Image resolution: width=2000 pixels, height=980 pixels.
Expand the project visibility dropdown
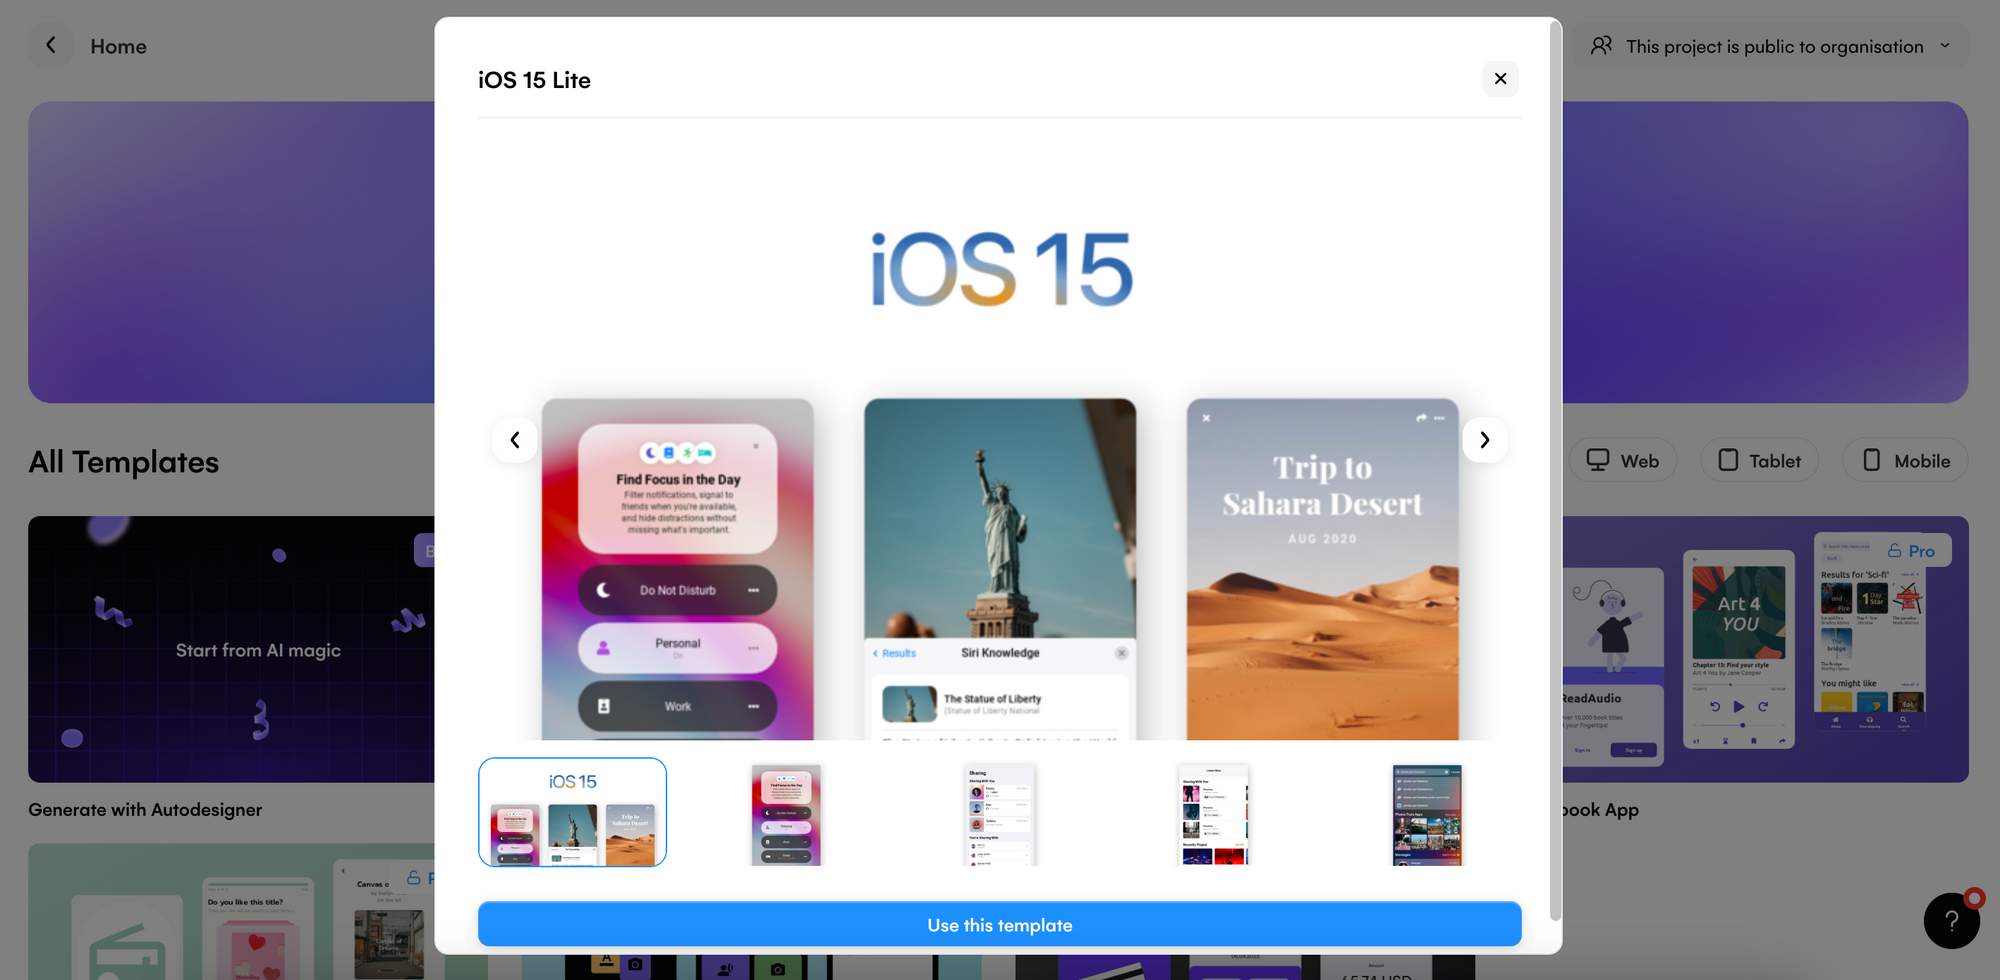(x=1945, y=45)
